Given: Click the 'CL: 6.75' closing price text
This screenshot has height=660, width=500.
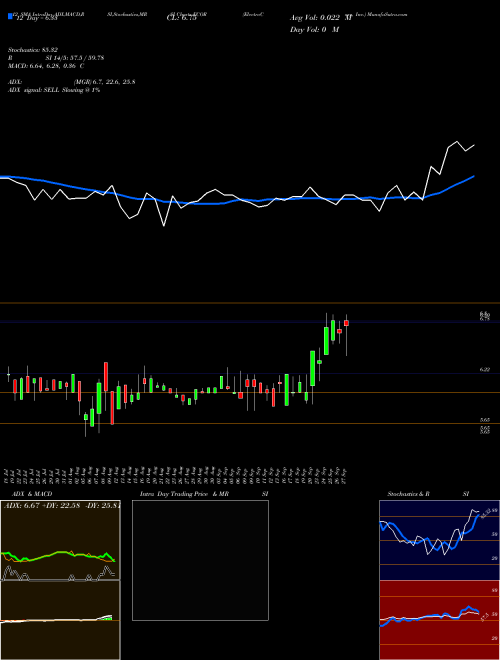Looking at the screenshot, I should click(181, 18).
